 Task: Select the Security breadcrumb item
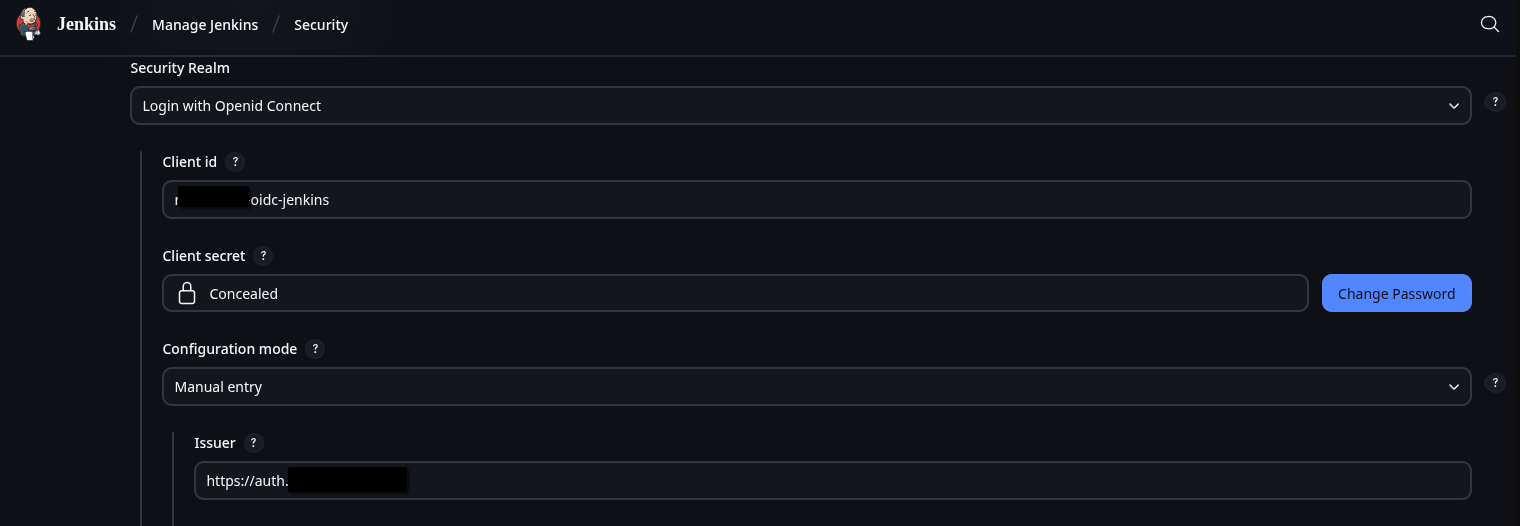[321, 25]
